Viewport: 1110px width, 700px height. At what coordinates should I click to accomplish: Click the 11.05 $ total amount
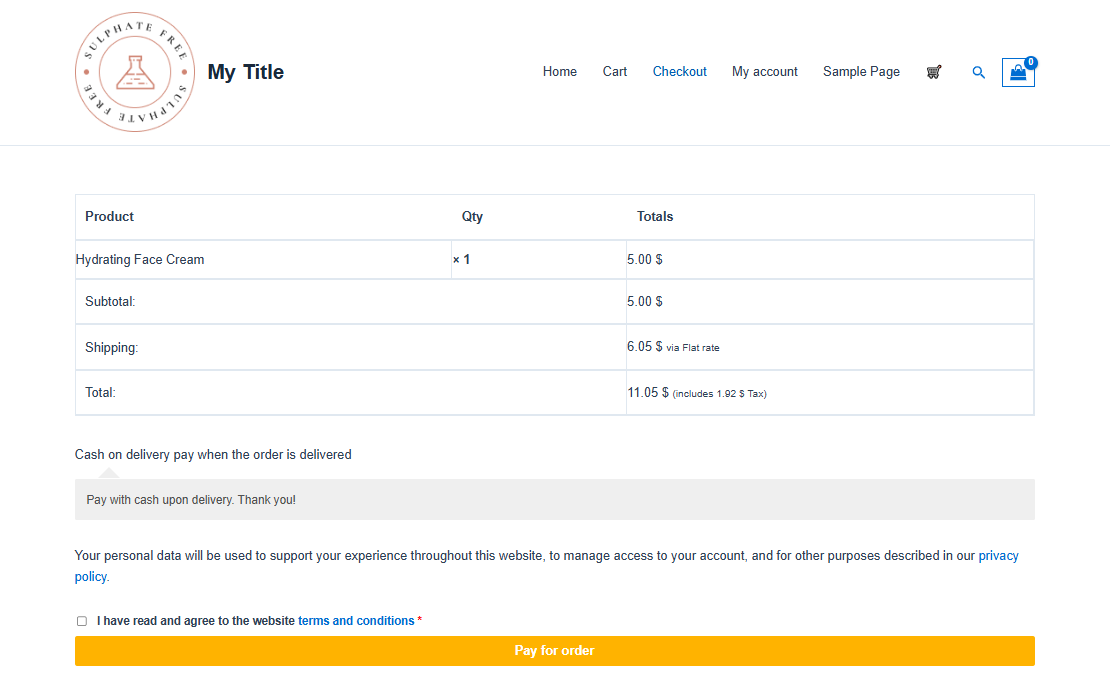[648, 392]
